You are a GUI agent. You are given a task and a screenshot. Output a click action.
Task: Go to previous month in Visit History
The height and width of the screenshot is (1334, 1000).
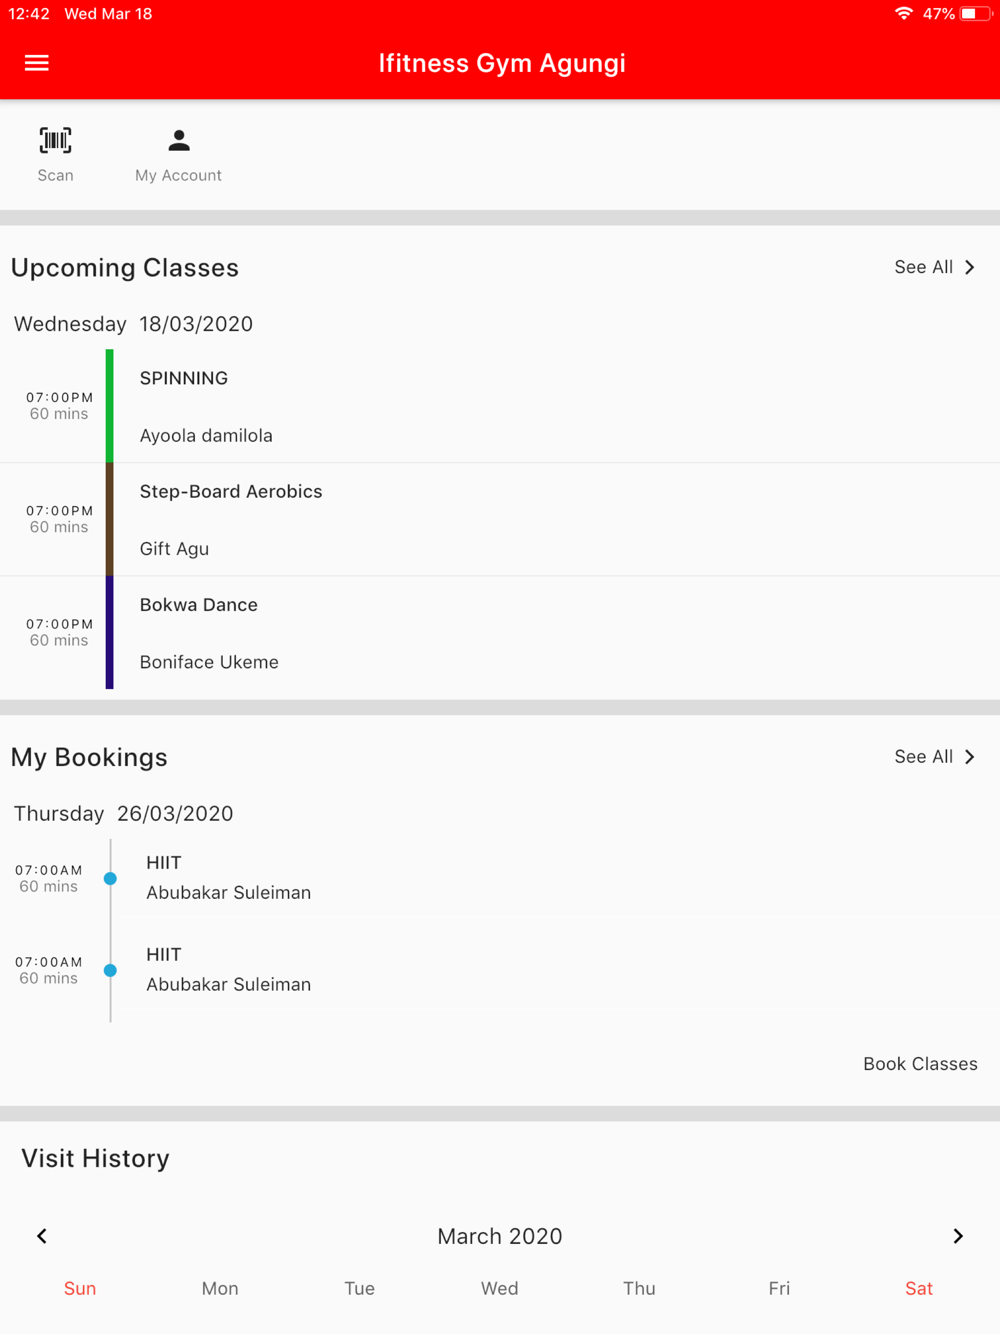pos(42,1236)
